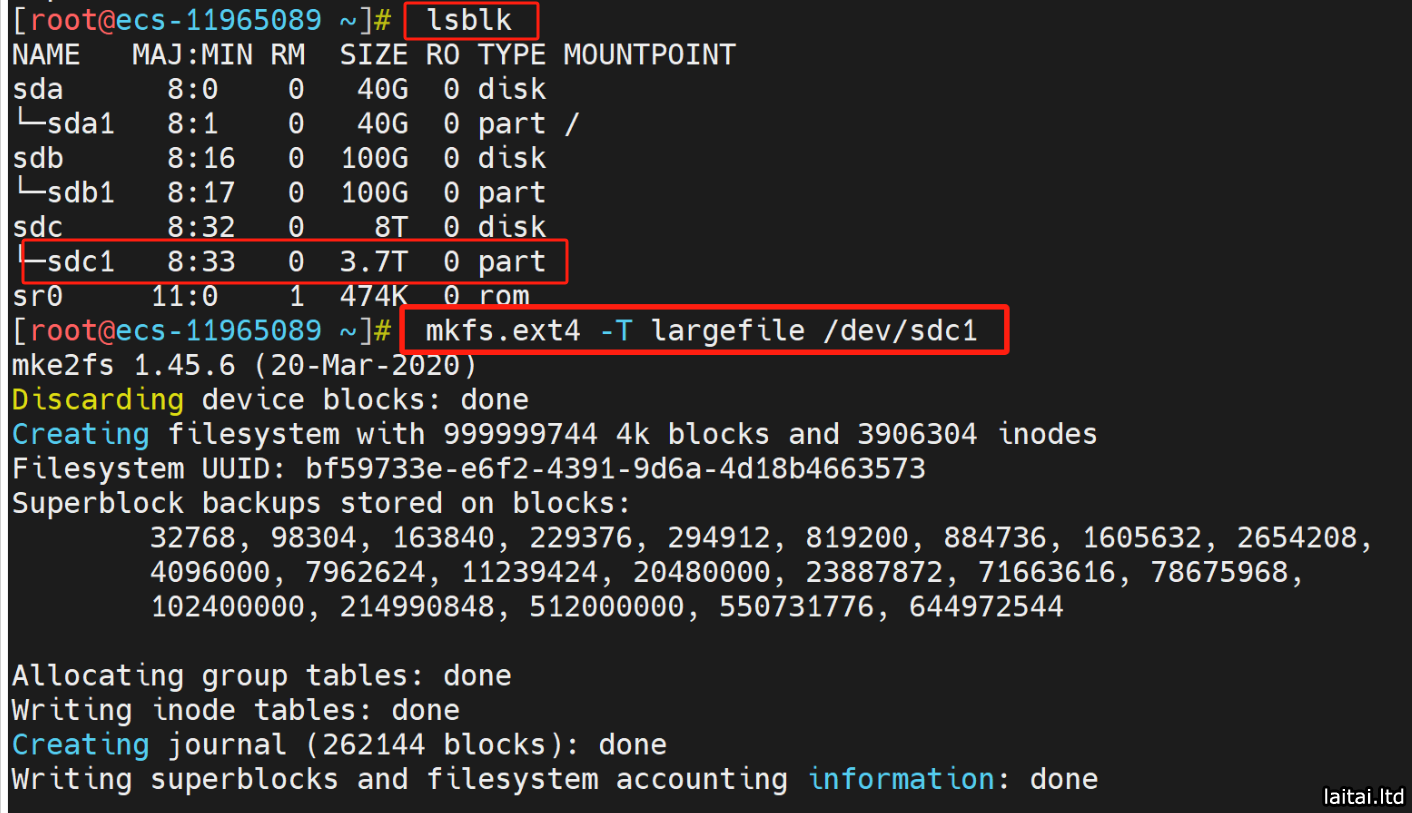Screen dimensions: 1412x813
Task: Click the blue information word
Action: 901,779
